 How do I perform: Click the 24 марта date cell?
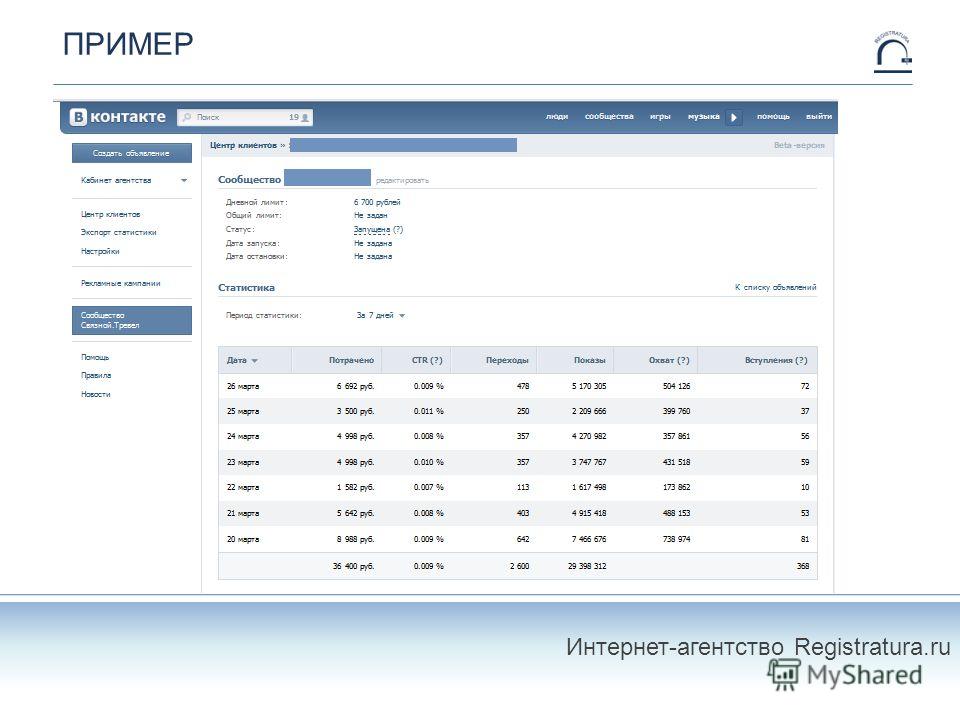coord(243,437)
